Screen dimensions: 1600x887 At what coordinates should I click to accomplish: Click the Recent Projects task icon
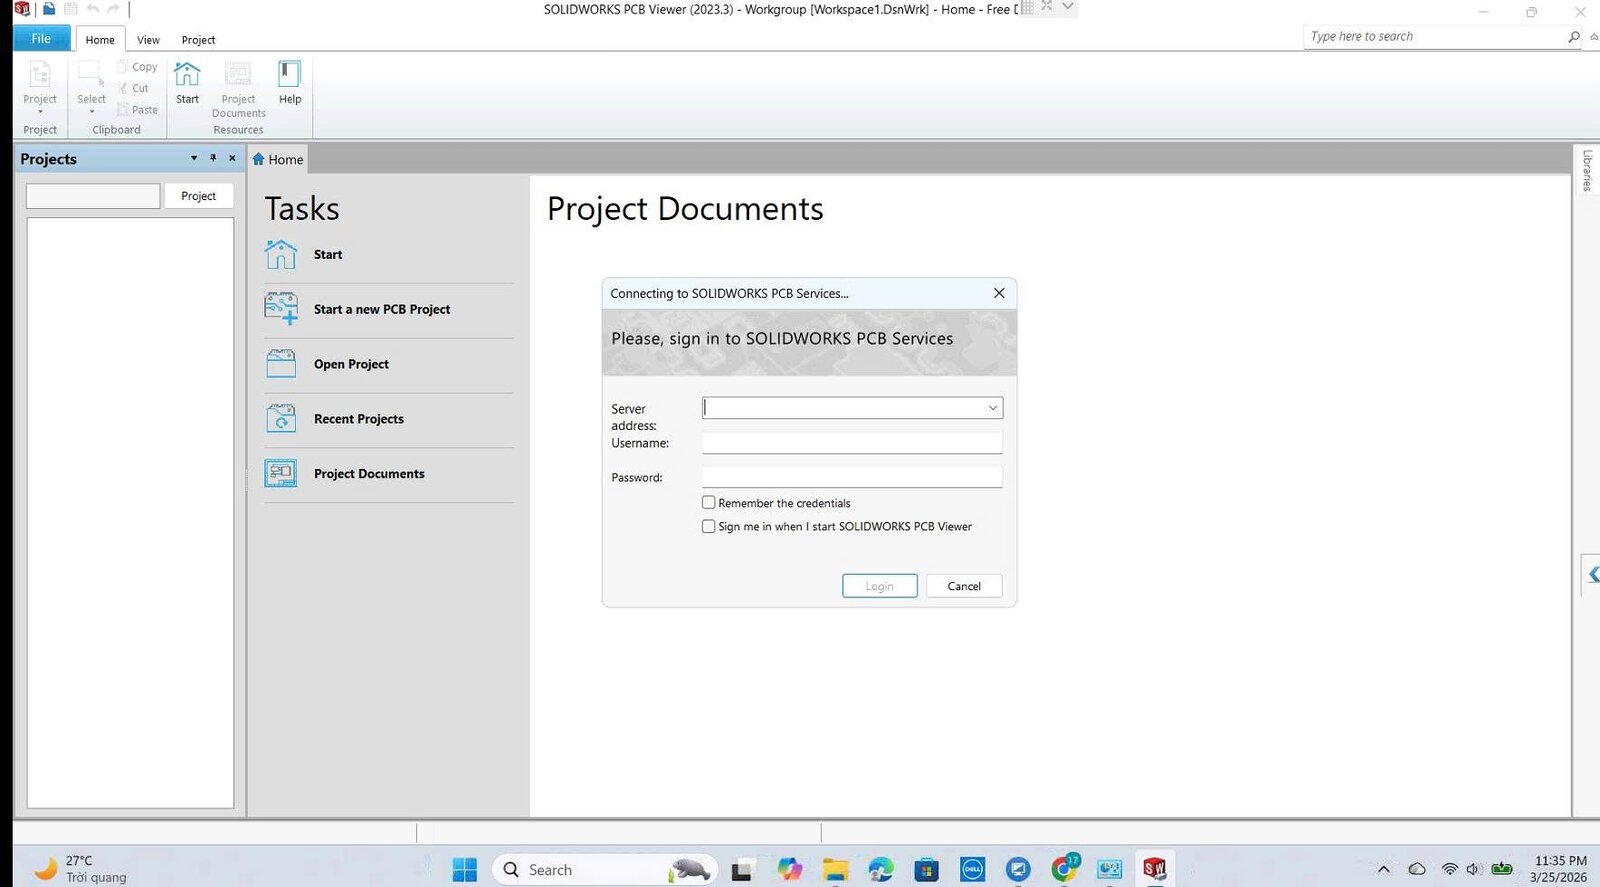[x=281, y=418]
